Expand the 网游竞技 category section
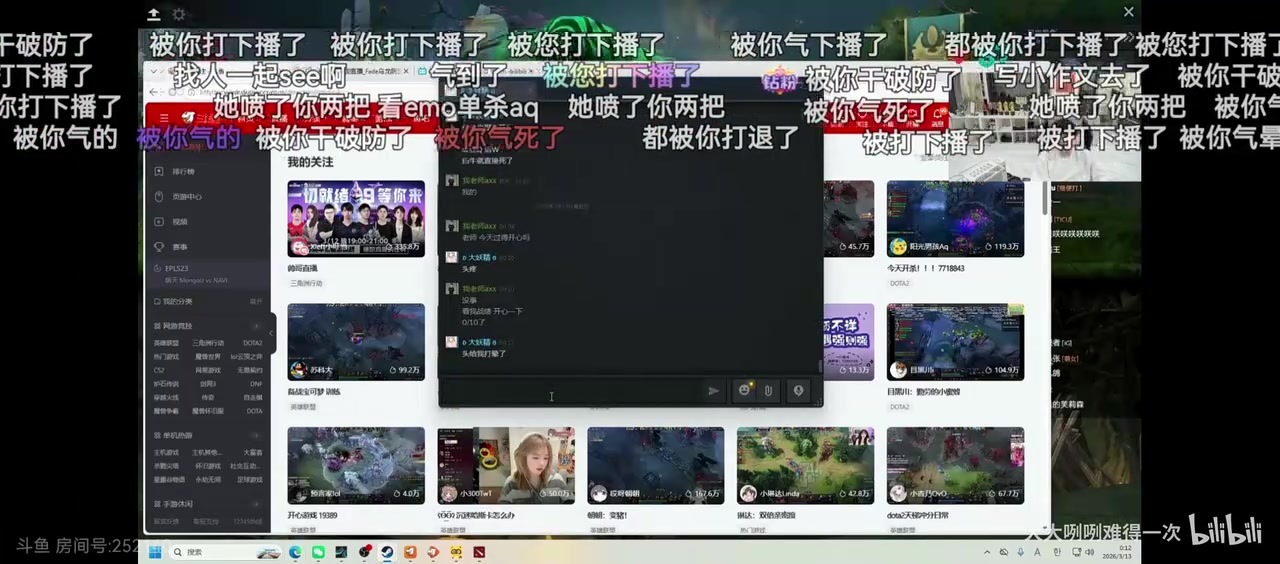Screen dimensions: 1280x564 click(x=256, y=326)
